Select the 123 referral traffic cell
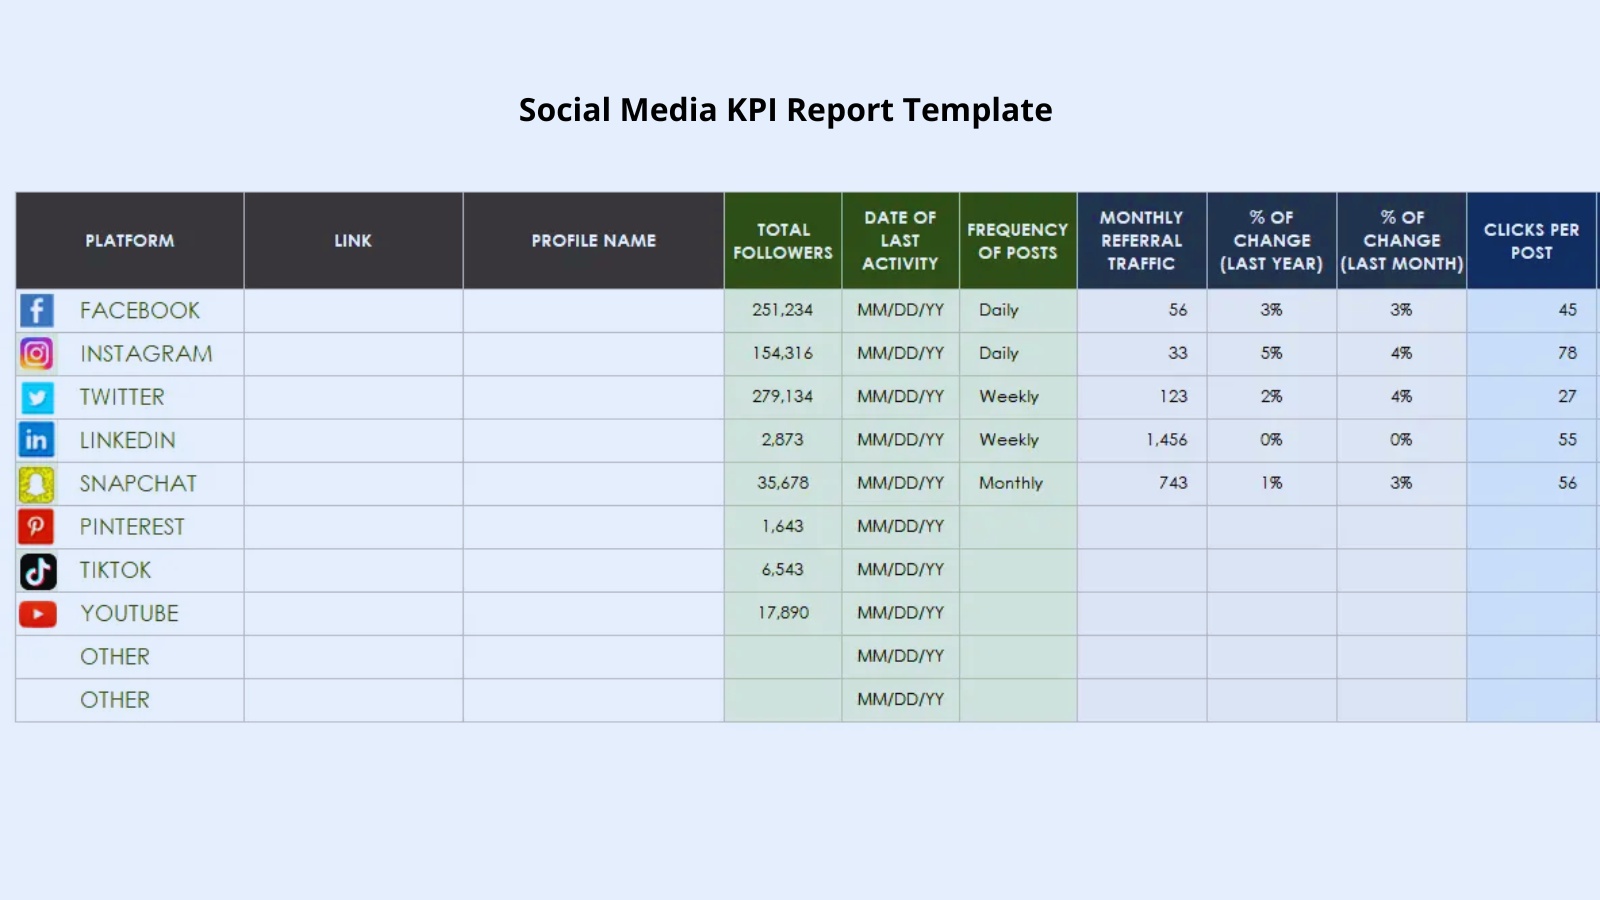The width and height of the screenshot is (1600, 900). (x=1142, y=397)
